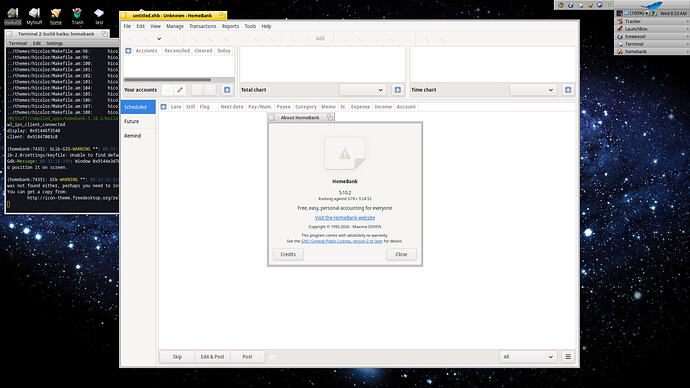Open the Transactions menu

(x=202, y=26)
